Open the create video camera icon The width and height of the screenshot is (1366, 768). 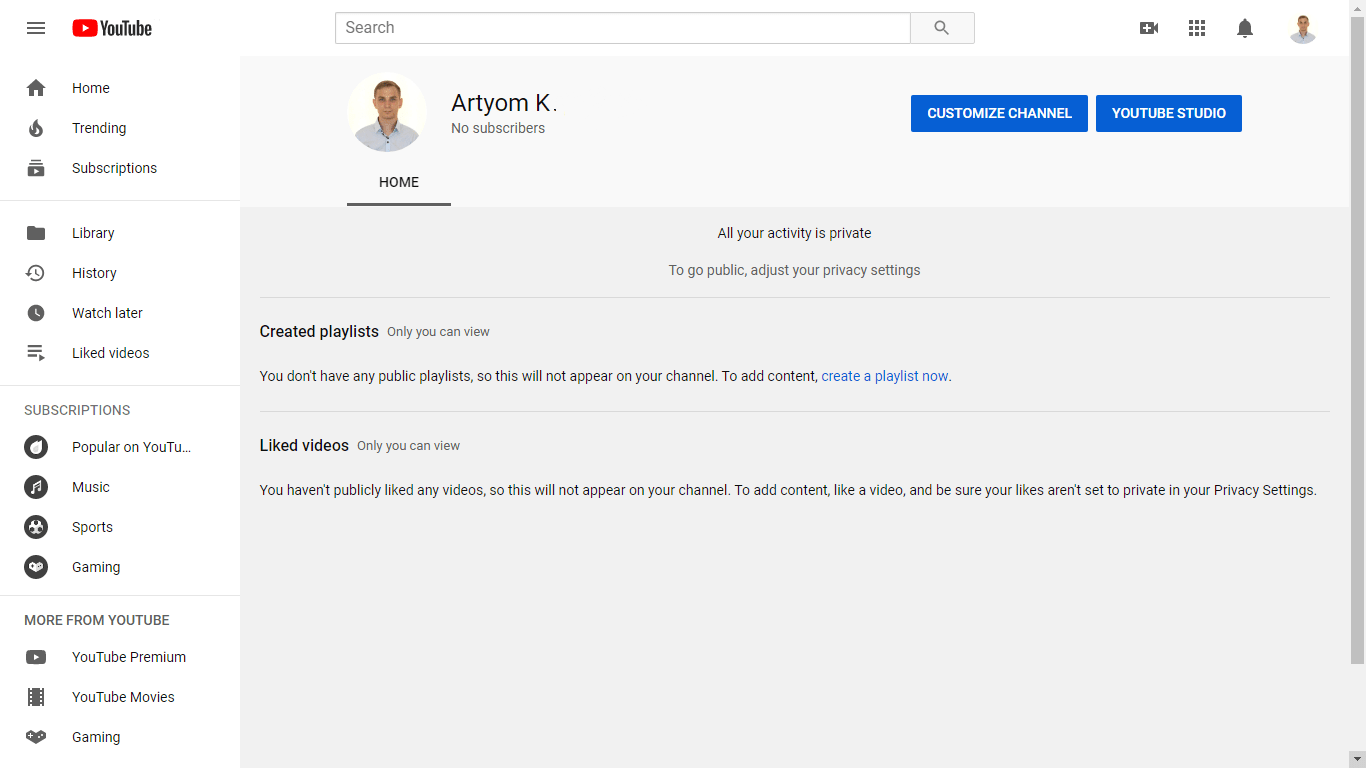tap(1149, 28)
